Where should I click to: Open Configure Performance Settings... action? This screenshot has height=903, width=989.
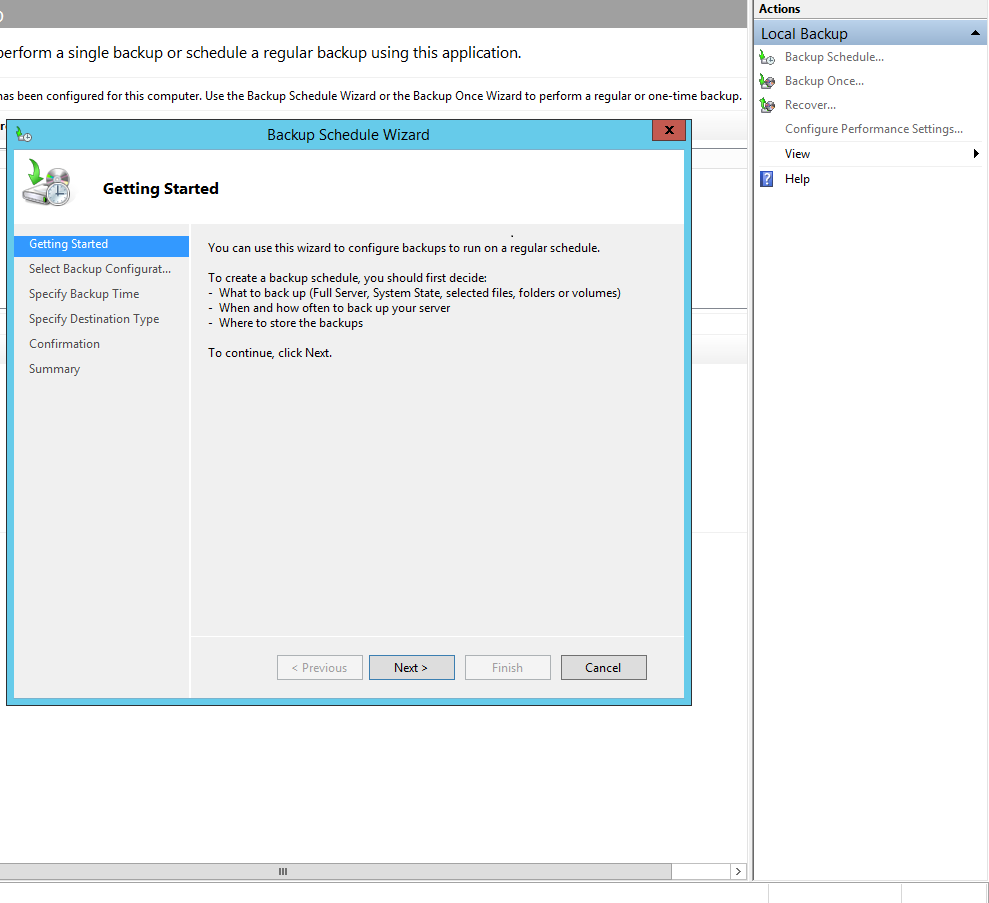tap(874, 129)
